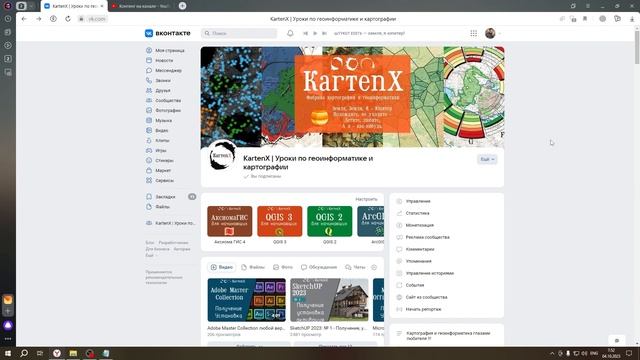
Task: Reload the page in the browser
Action: tap(68, 19)
